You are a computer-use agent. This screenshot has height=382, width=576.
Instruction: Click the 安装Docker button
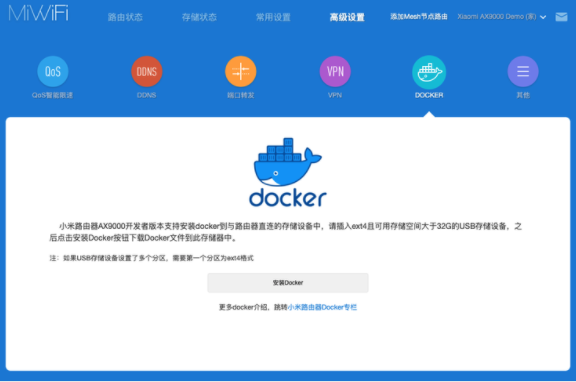[x=288, y=283]
